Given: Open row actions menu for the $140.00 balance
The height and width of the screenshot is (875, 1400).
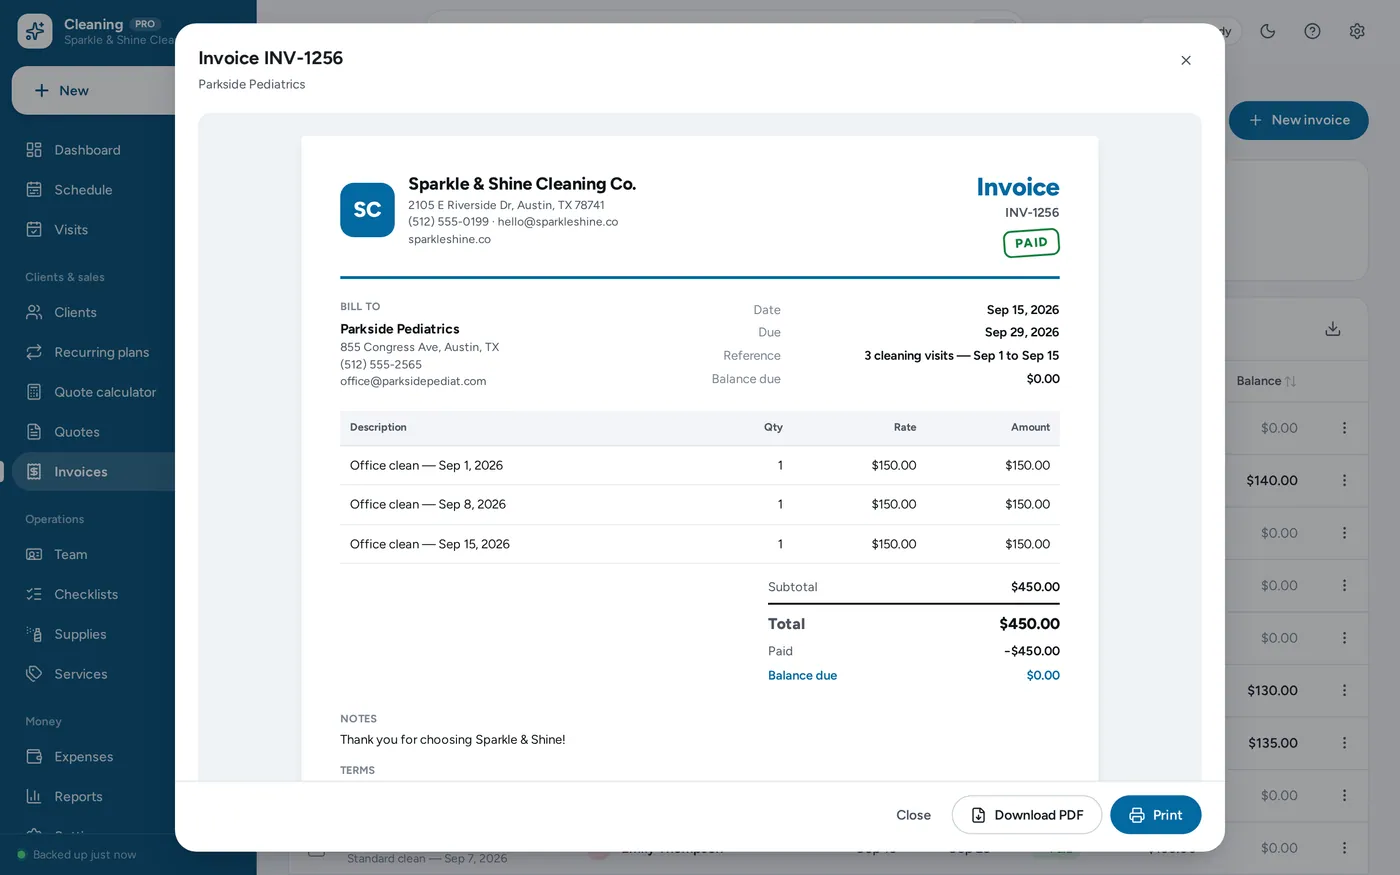Looking at the screenshot, I should [x=1344, y=480].
